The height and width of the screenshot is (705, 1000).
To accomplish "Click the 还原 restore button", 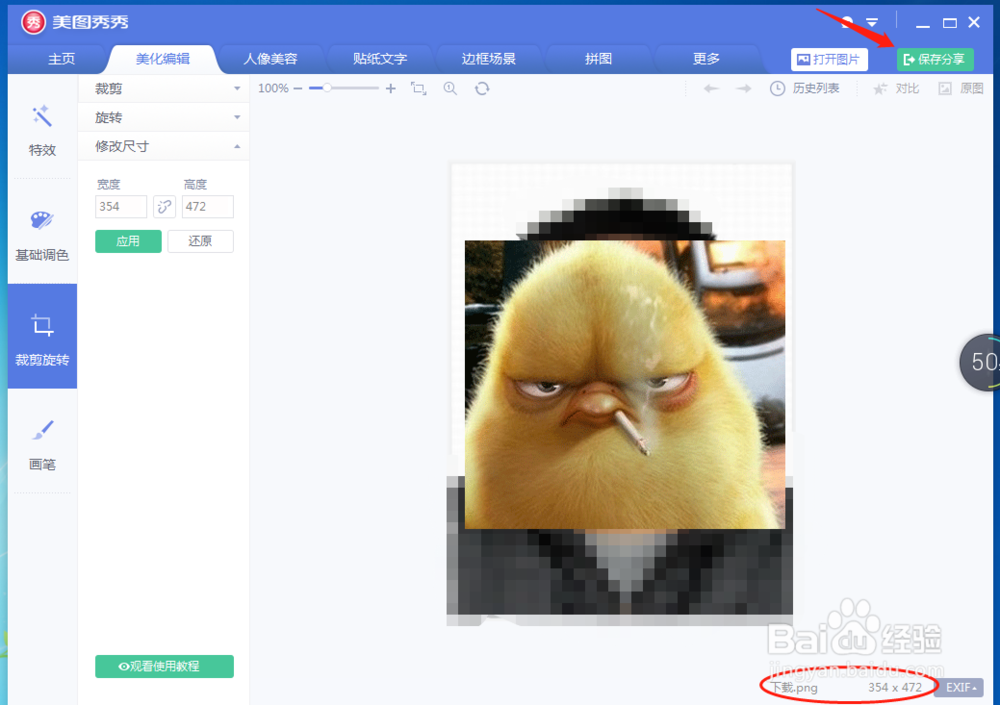I will pyautogui.click(x=200, y=241).
